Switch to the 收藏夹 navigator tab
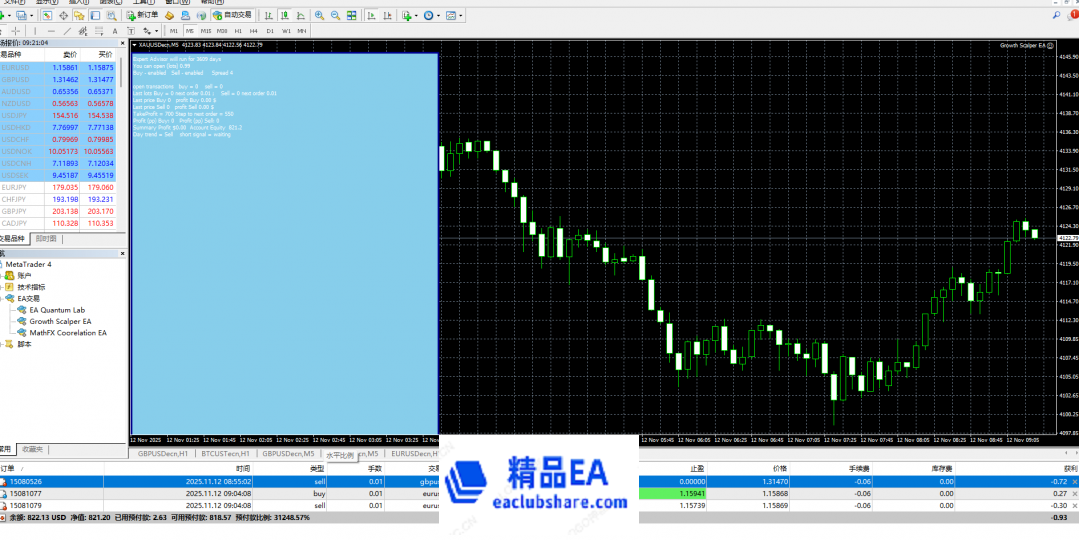This screenshot has width=1079, height=540. [x=33, y=449]
